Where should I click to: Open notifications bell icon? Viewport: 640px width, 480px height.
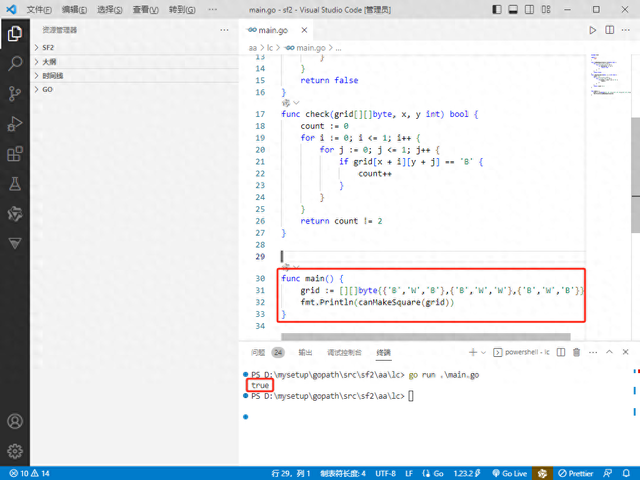point(626,473)
